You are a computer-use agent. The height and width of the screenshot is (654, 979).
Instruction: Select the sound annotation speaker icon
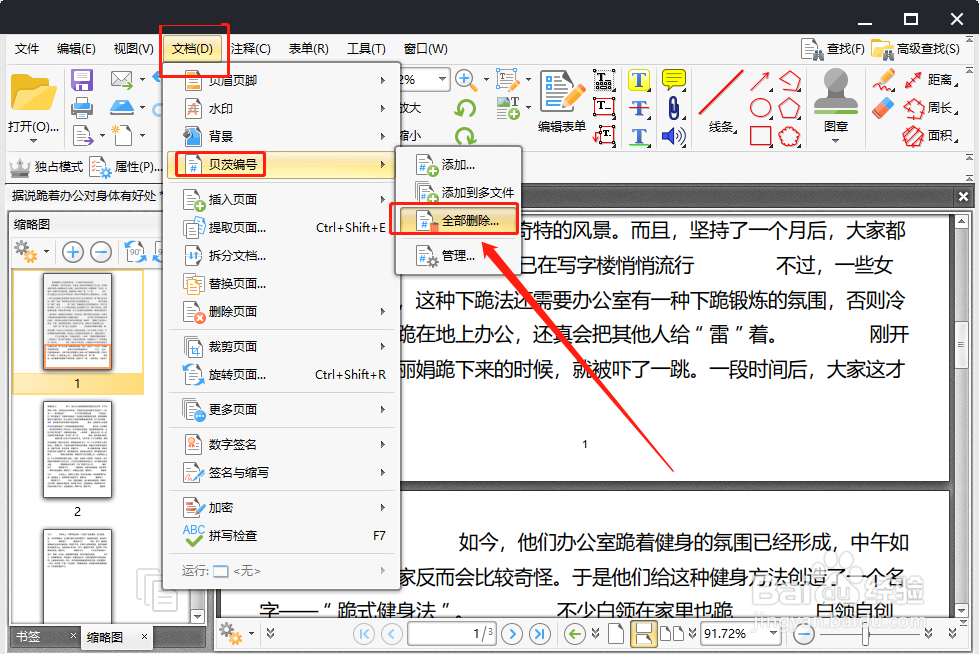coord(670,136)
